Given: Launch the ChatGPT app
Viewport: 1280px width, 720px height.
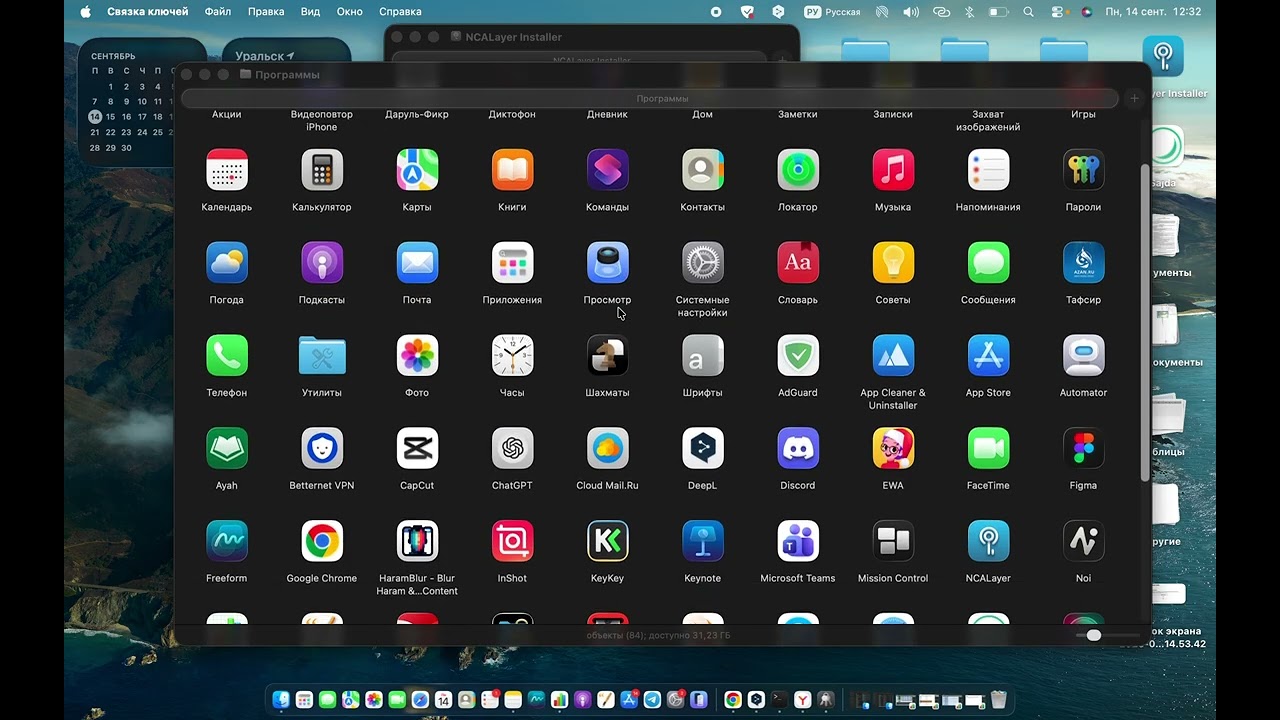Looking at the screenshot, I should [512, 449].
